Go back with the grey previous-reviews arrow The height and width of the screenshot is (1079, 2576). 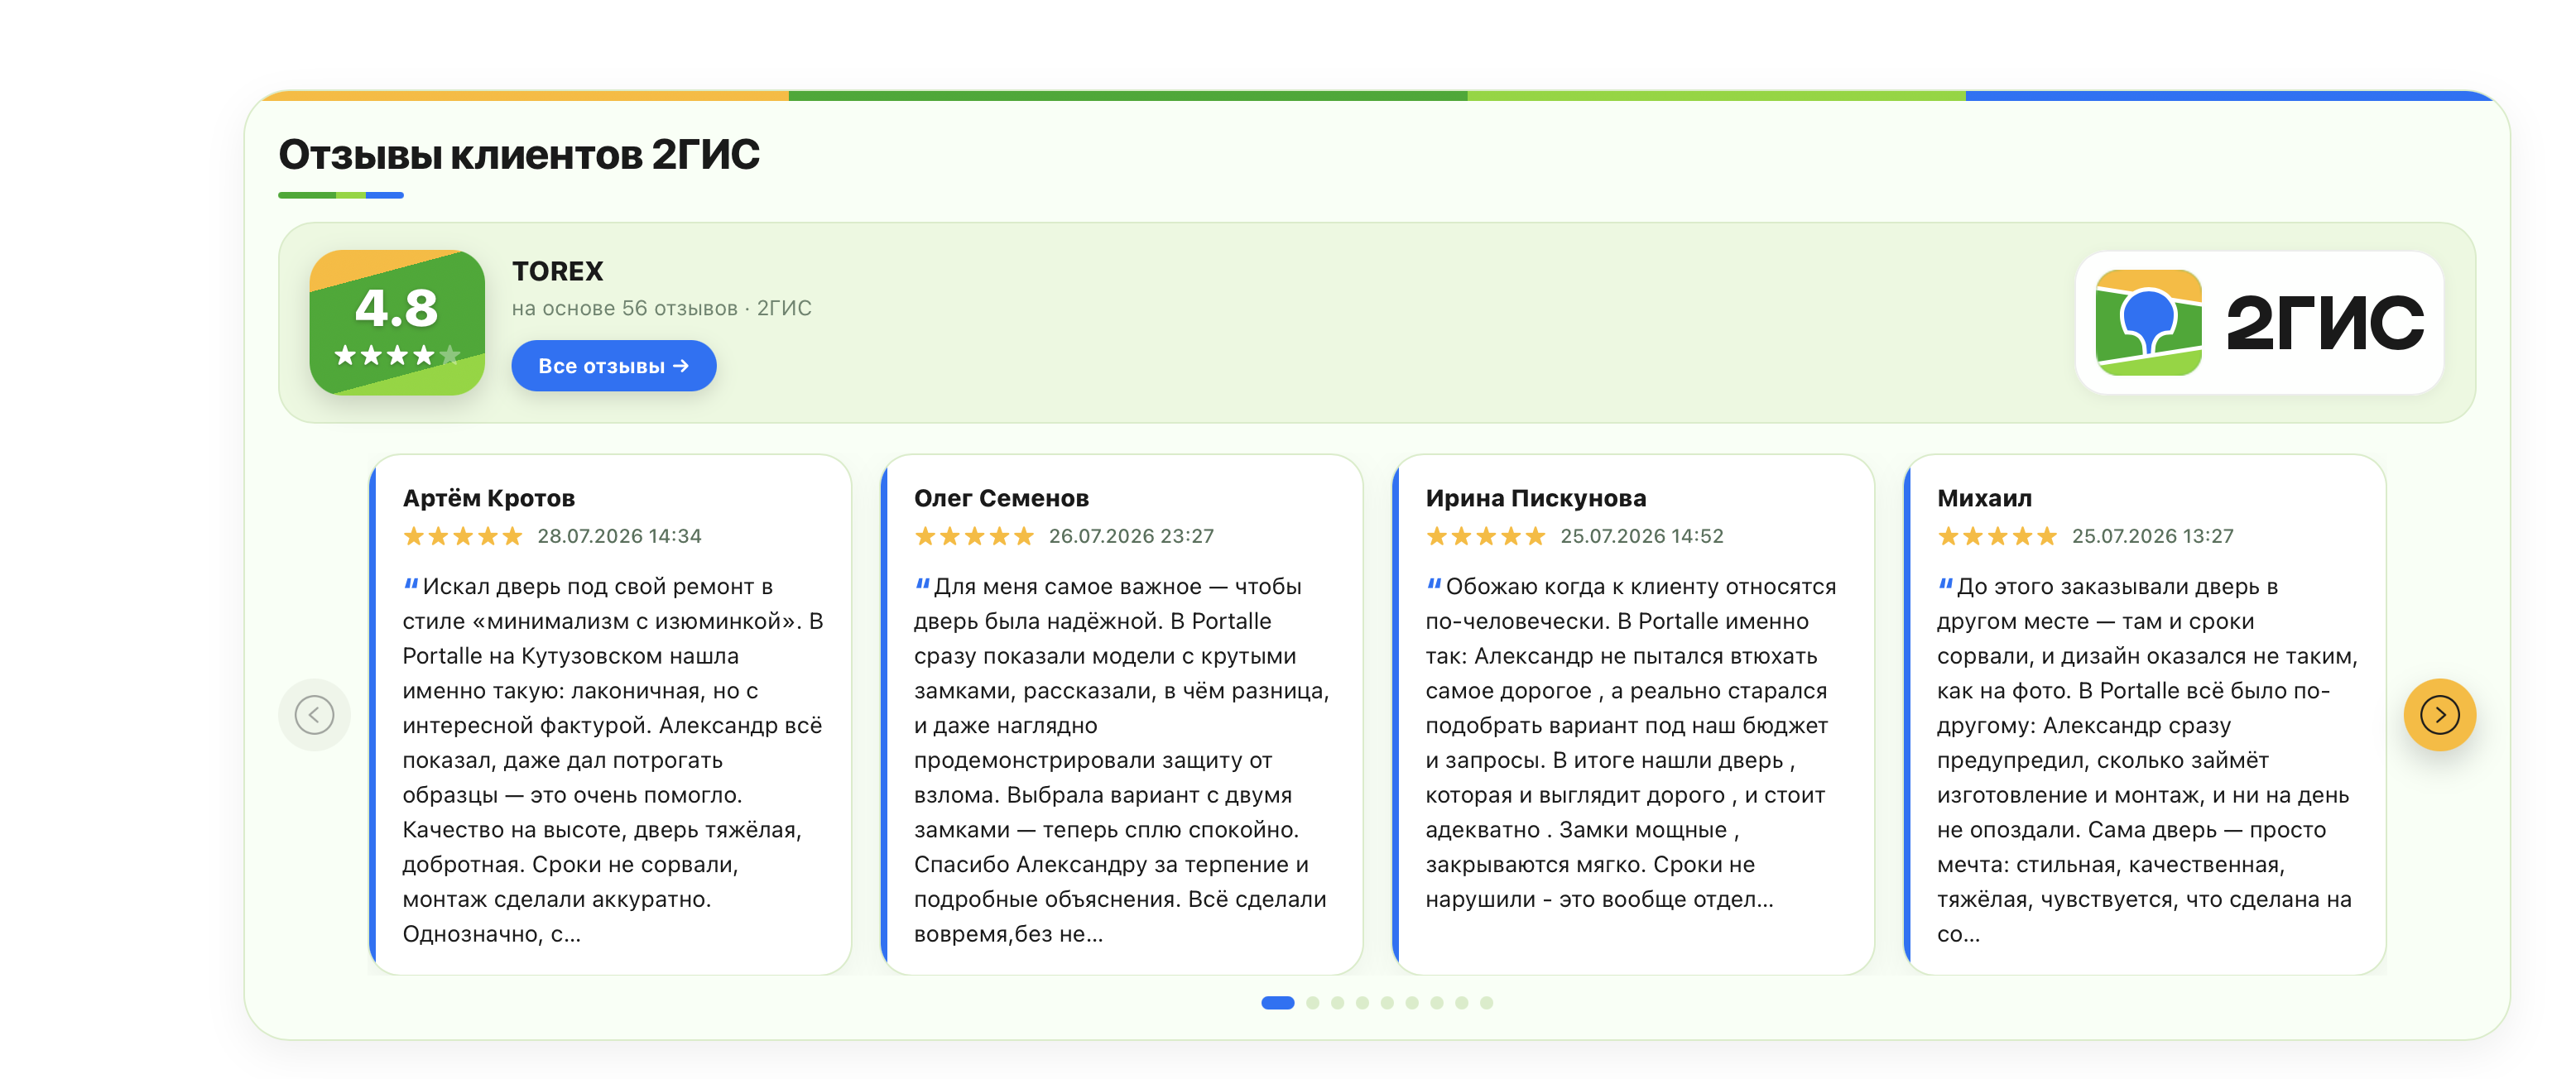pyautogui.click(x=314, y=714)
